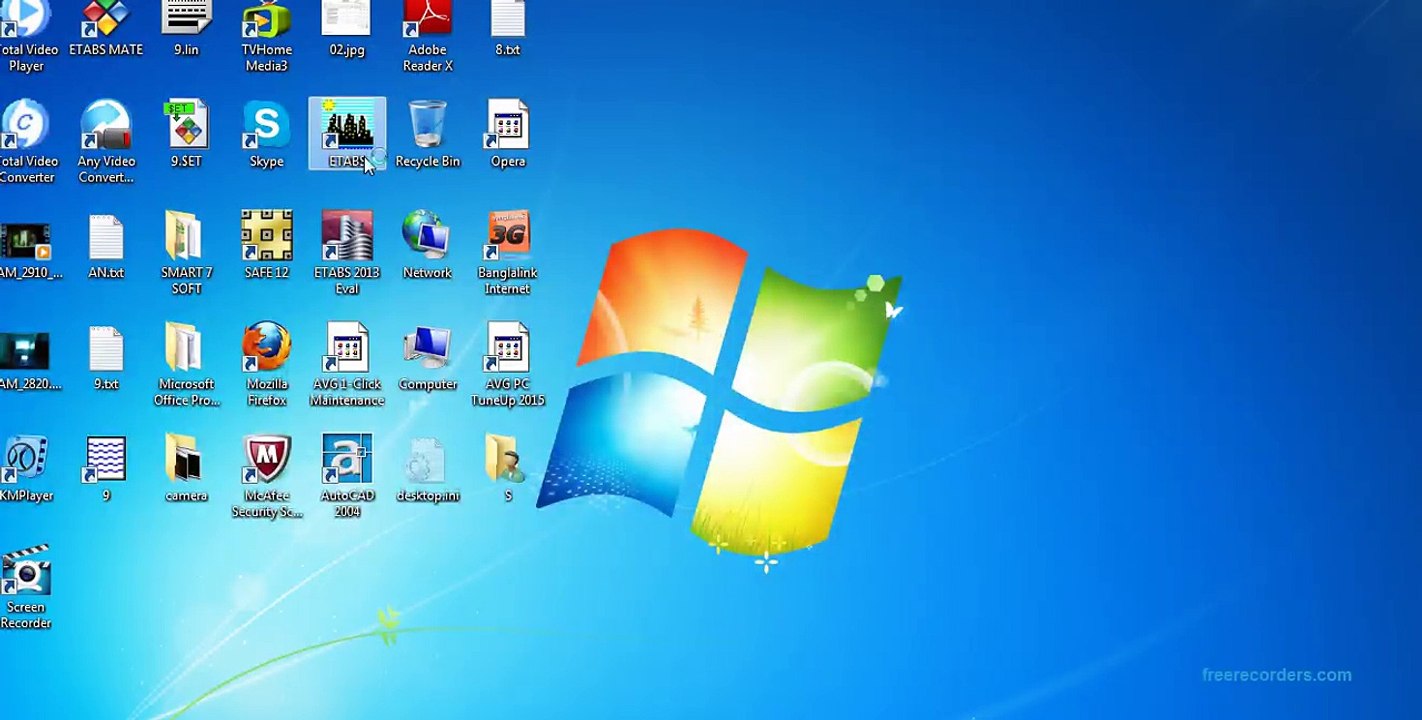Open the SMART 7 SOFT folder
The width and height of the screenshot is (1422, 720).
tap(186, 253)
